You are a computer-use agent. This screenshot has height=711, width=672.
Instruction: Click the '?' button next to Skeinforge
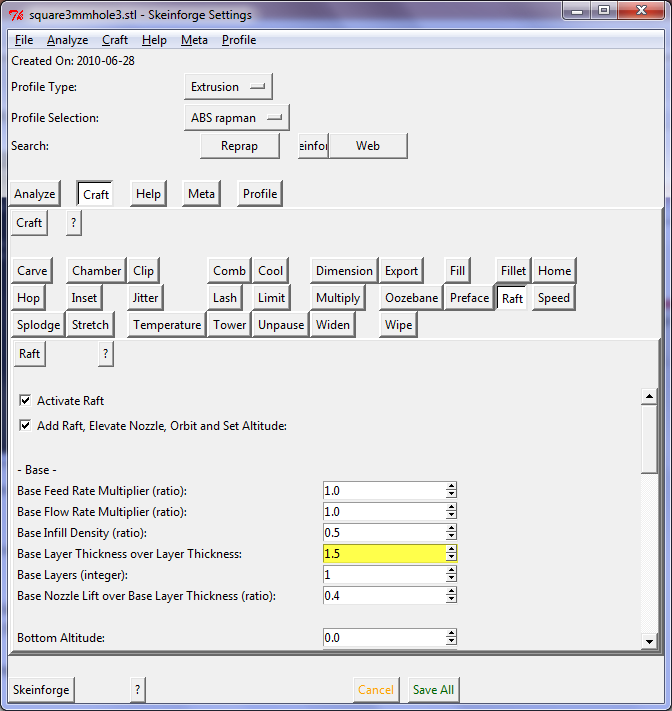coord(138,689)
